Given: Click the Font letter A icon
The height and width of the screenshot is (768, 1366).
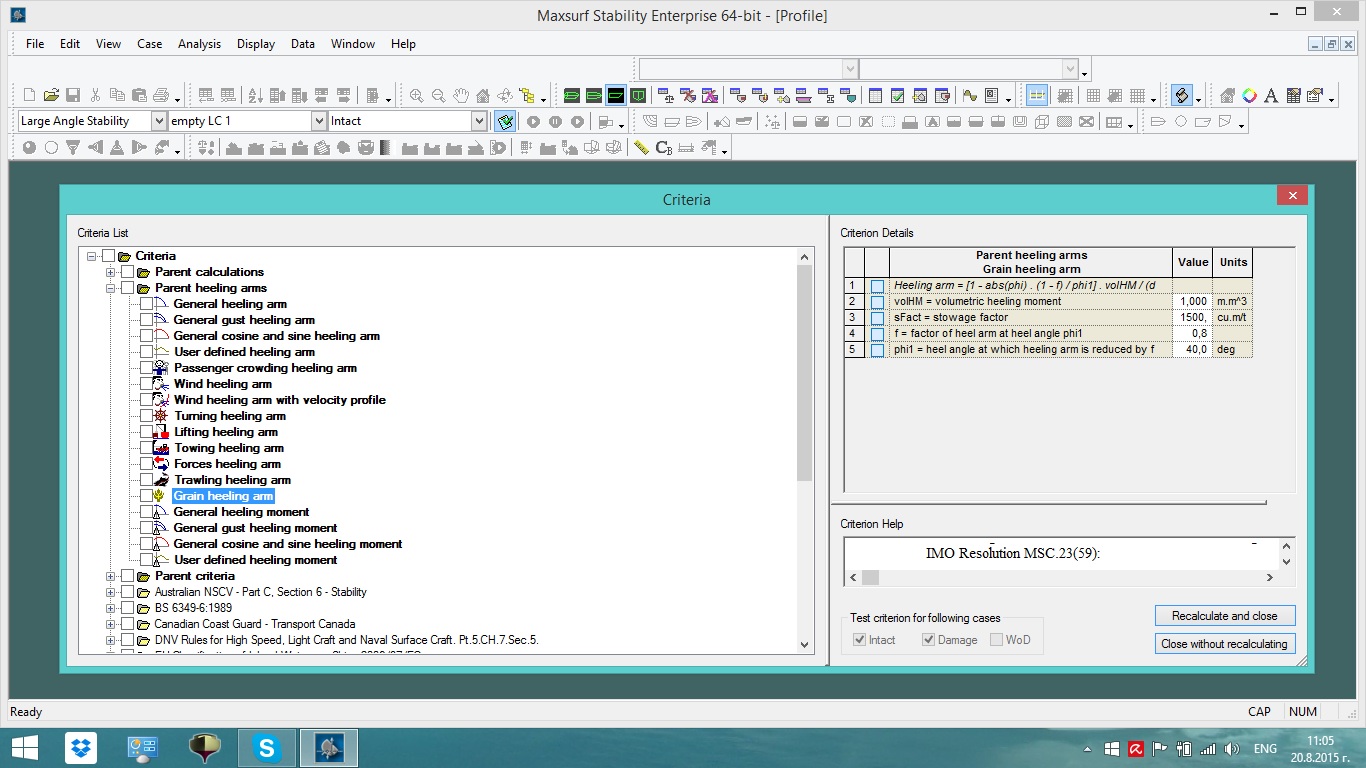Looking at the screenshot, I should click(x=1271, y=96).
